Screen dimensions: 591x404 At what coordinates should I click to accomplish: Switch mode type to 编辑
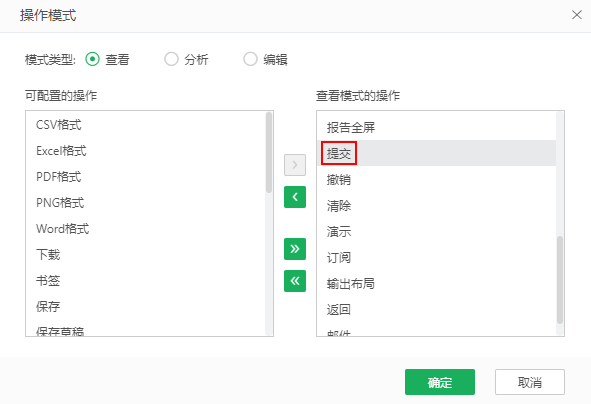(250, 59)
